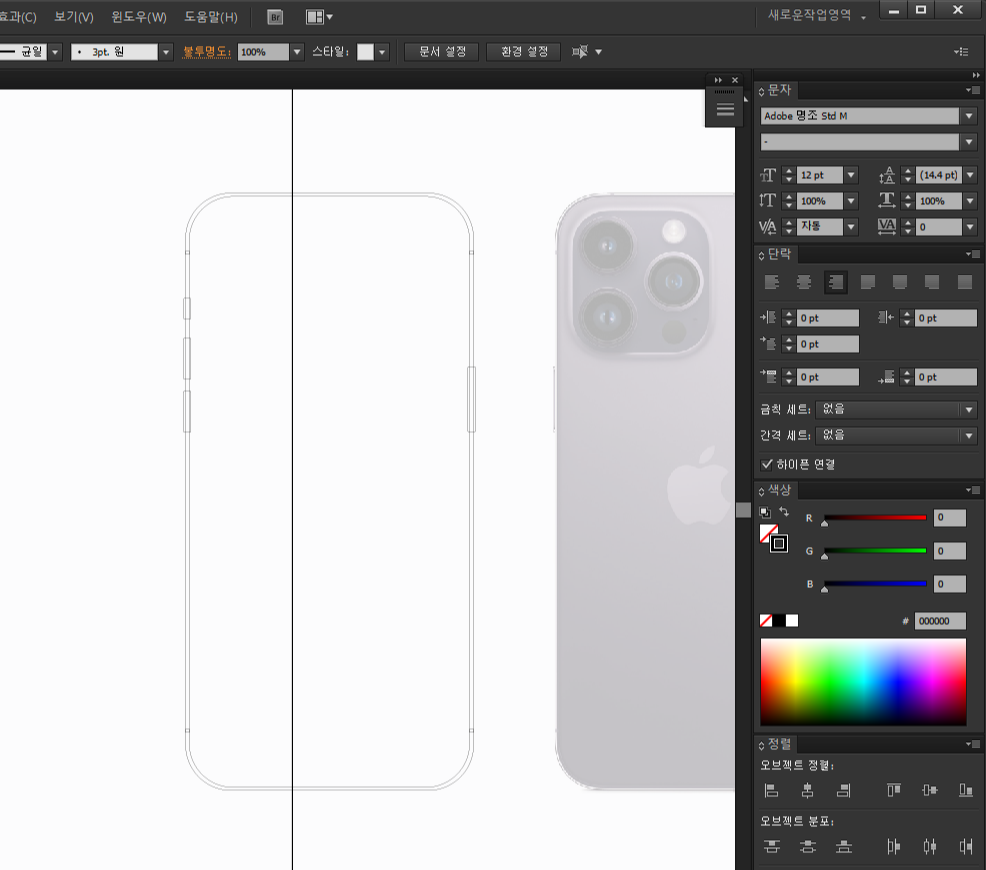Image resolution: width=986 pixels, height=870 pixels.
Task: Select center-align text in 단락 panel
Action: [x=804, y=282]
